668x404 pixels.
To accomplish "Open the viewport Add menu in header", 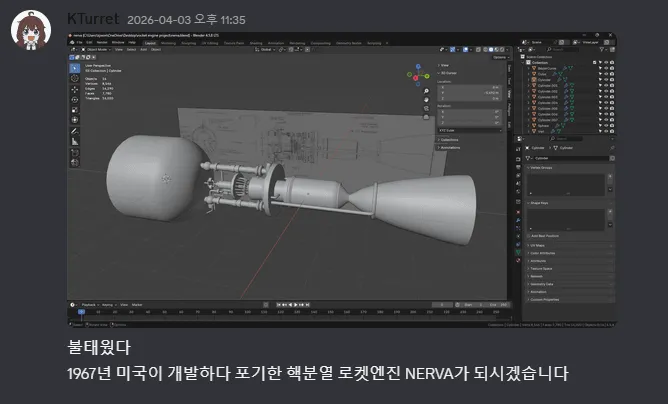I will [x=144, y=49].
